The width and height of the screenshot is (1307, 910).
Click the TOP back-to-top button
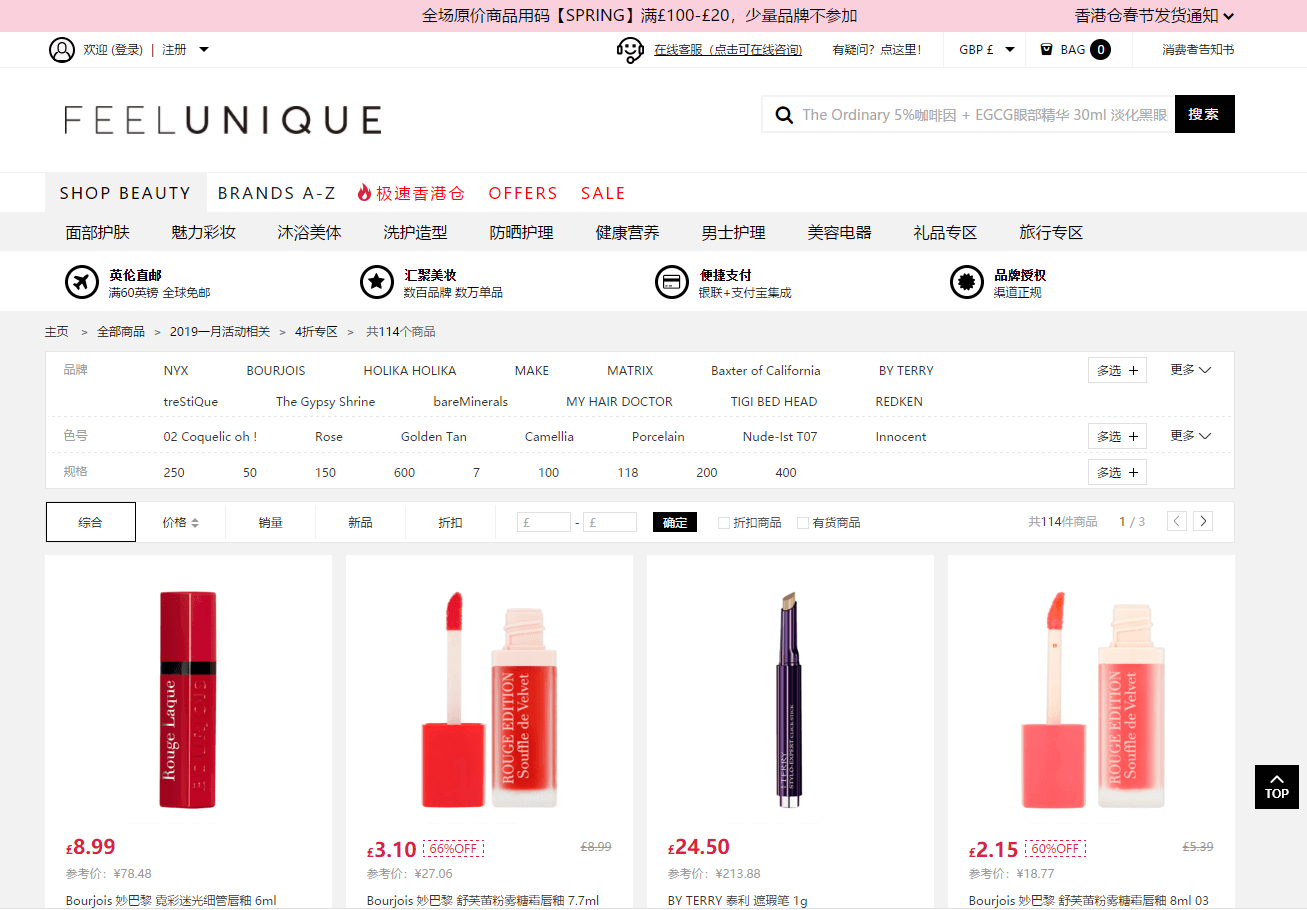1277,787
